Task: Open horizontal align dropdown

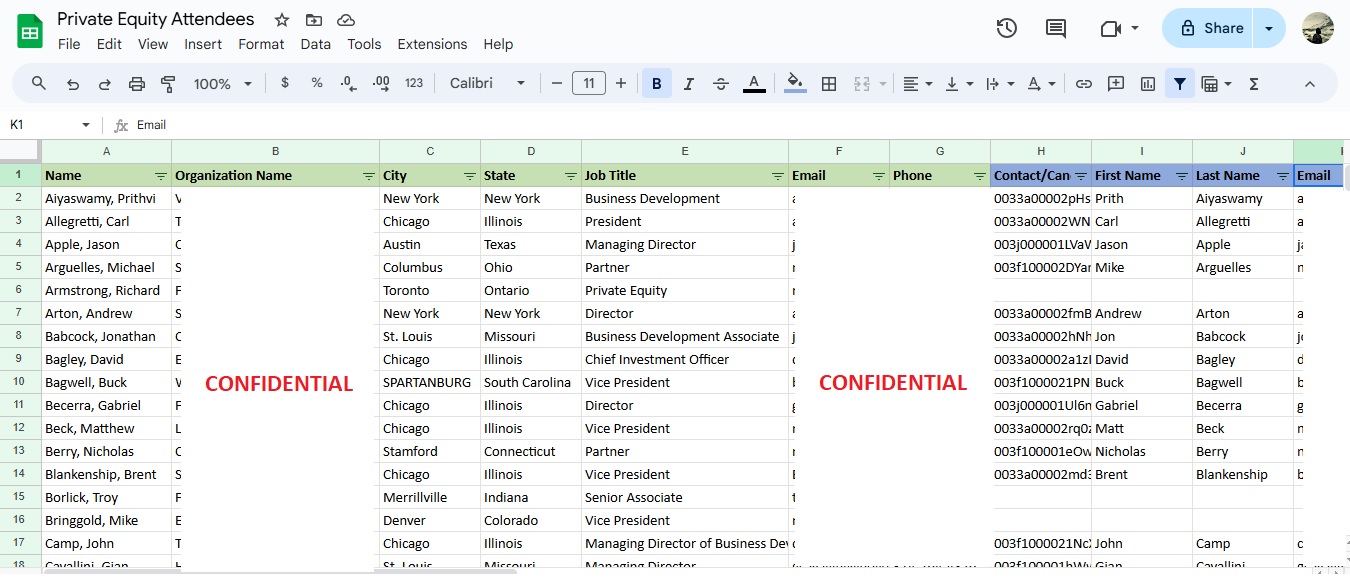Action: (917, 84)
